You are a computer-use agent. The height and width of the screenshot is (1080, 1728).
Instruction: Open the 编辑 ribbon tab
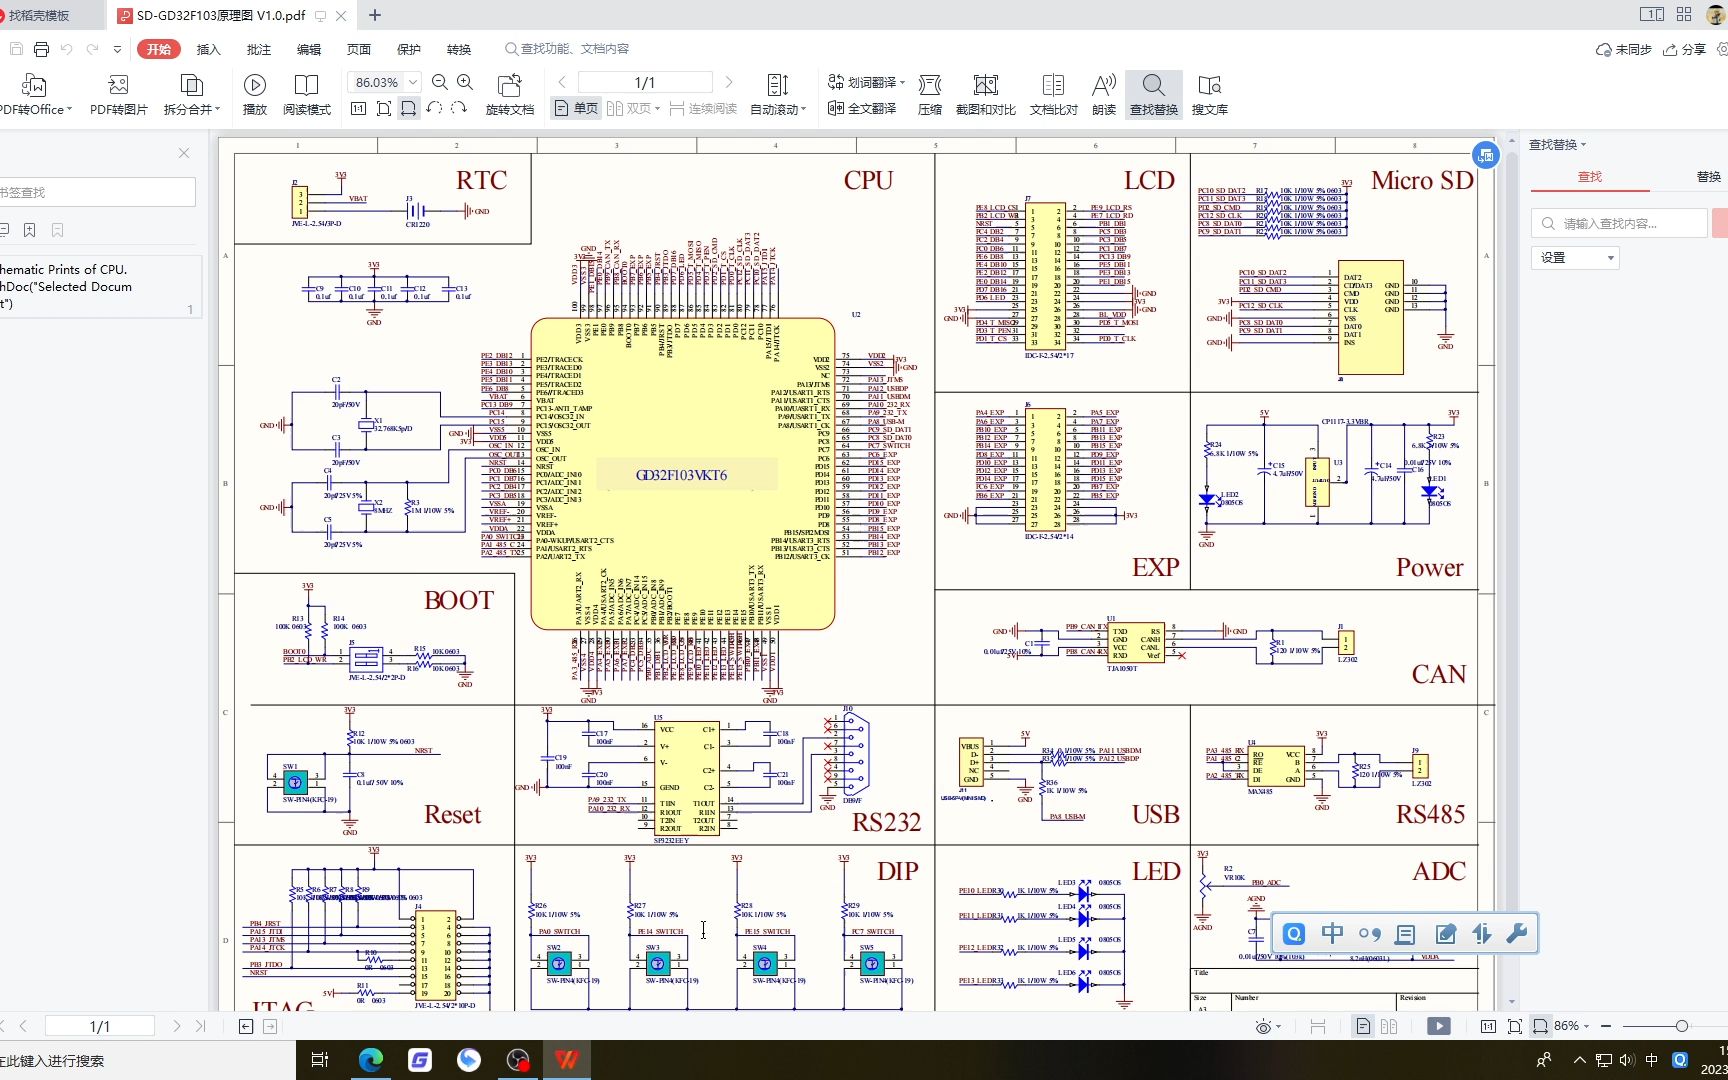[308, 49]
